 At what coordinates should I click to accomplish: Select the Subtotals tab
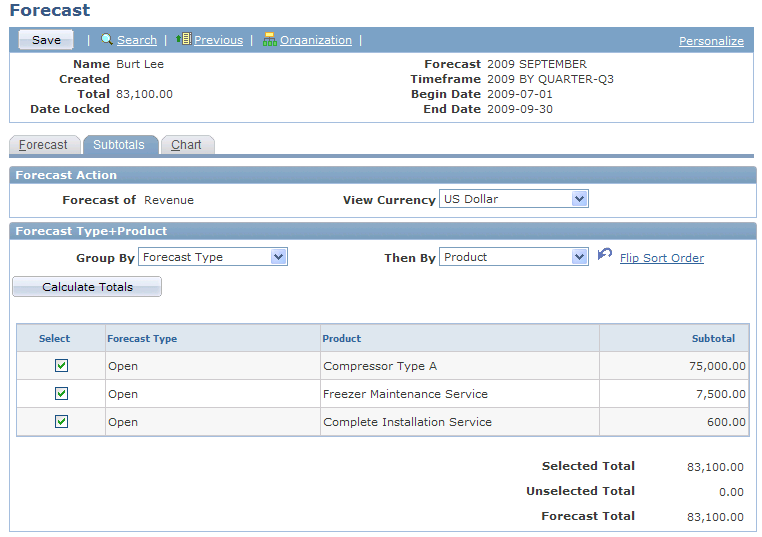tap(120, 145)
